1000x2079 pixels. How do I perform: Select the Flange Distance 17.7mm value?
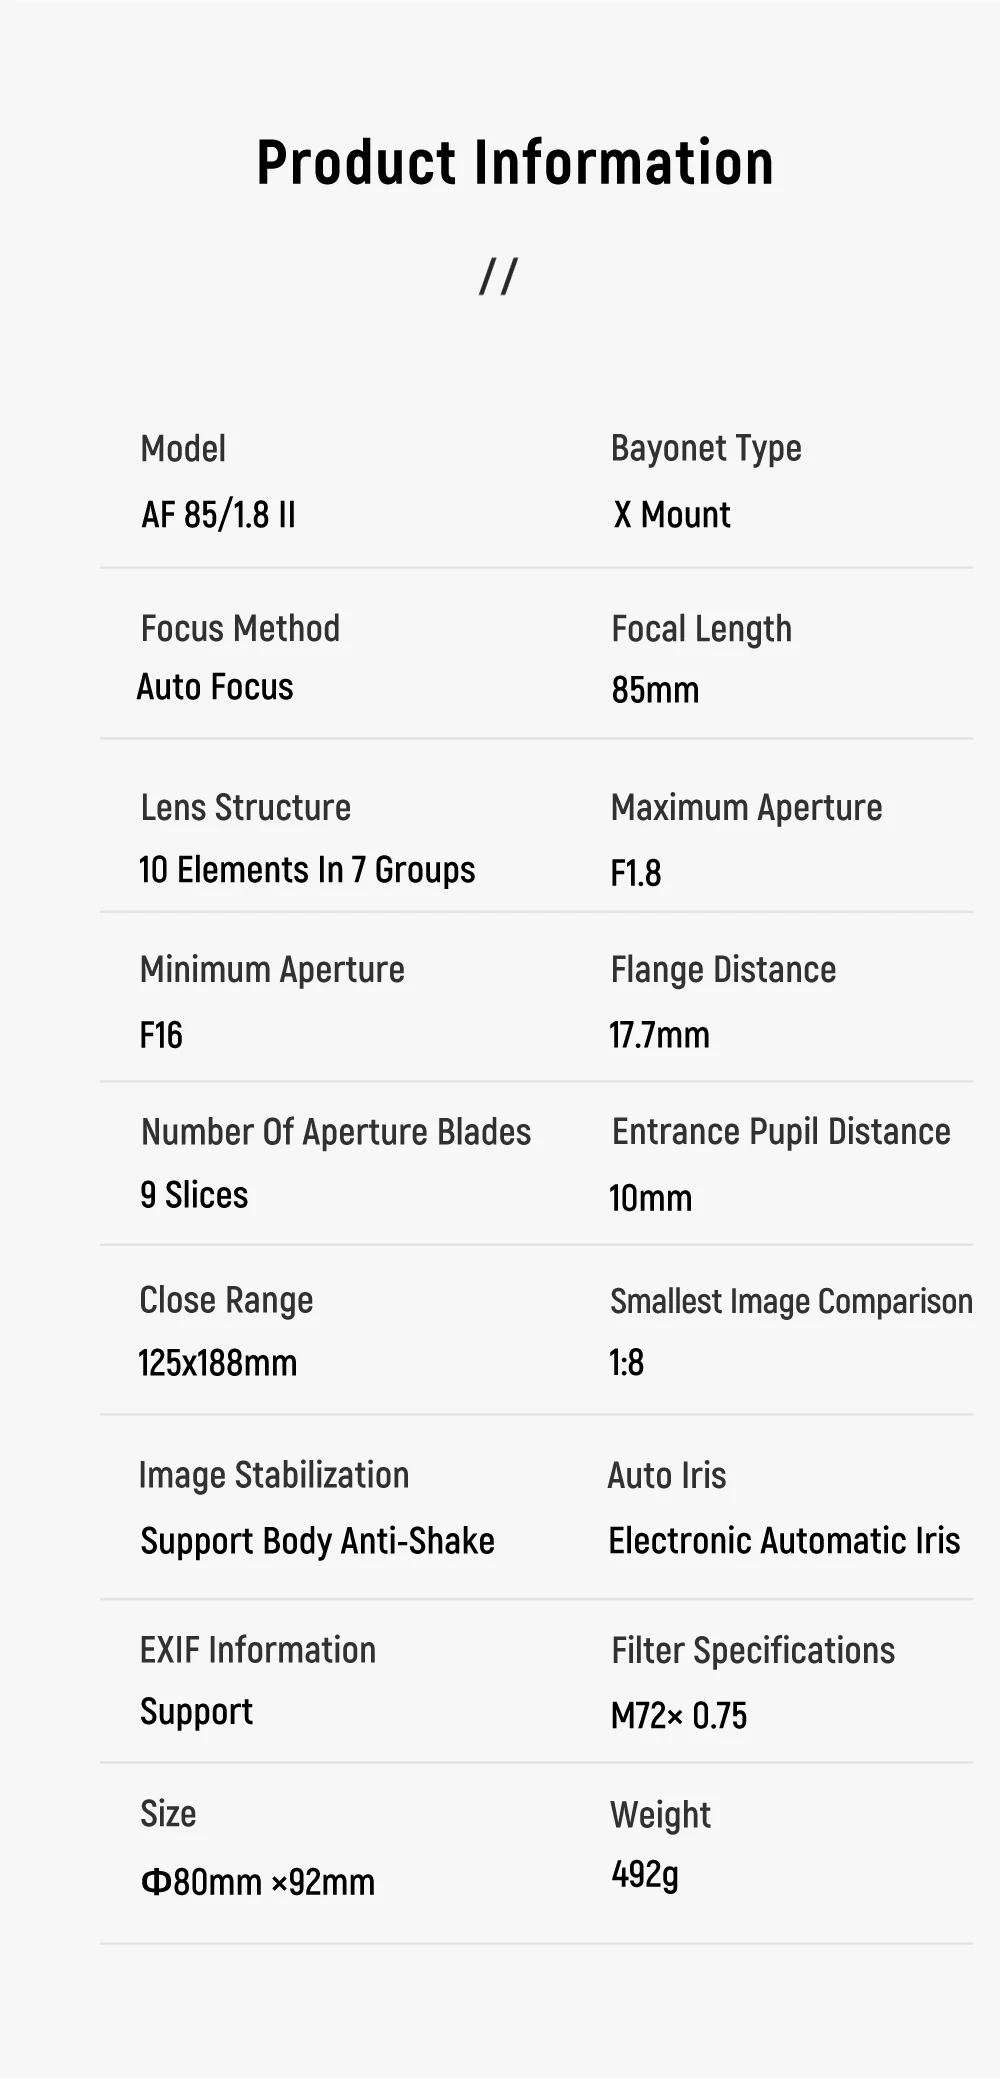(x=660, y=1035)
